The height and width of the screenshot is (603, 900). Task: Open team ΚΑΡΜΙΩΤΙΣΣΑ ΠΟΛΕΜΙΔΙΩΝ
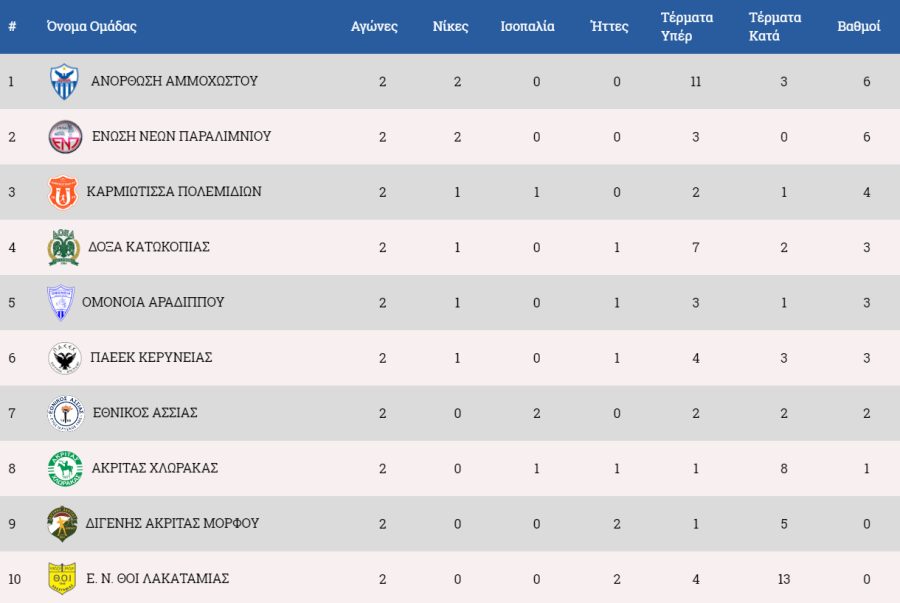174,191
